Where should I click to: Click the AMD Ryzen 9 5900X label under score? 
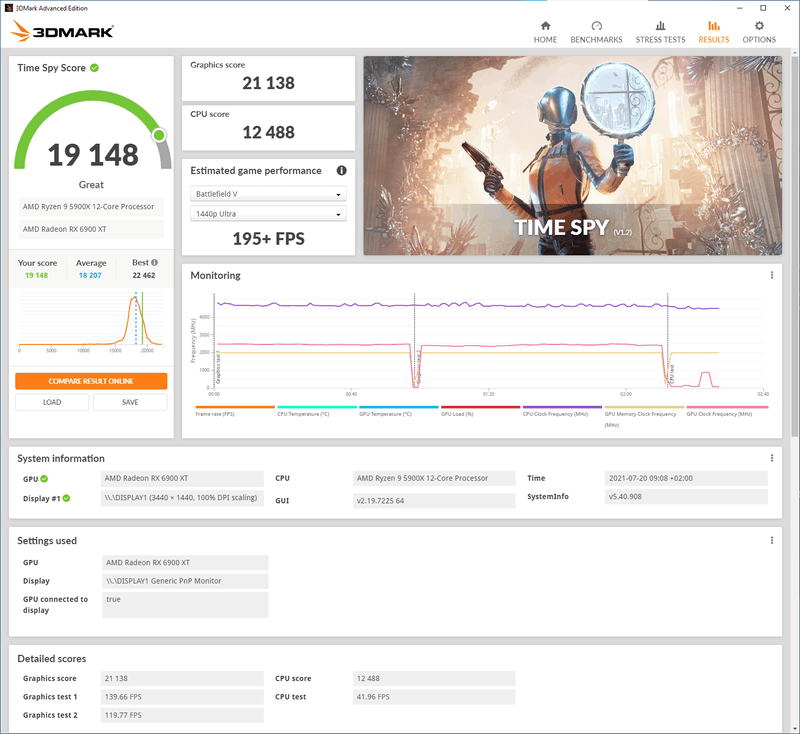coord(91,207)
